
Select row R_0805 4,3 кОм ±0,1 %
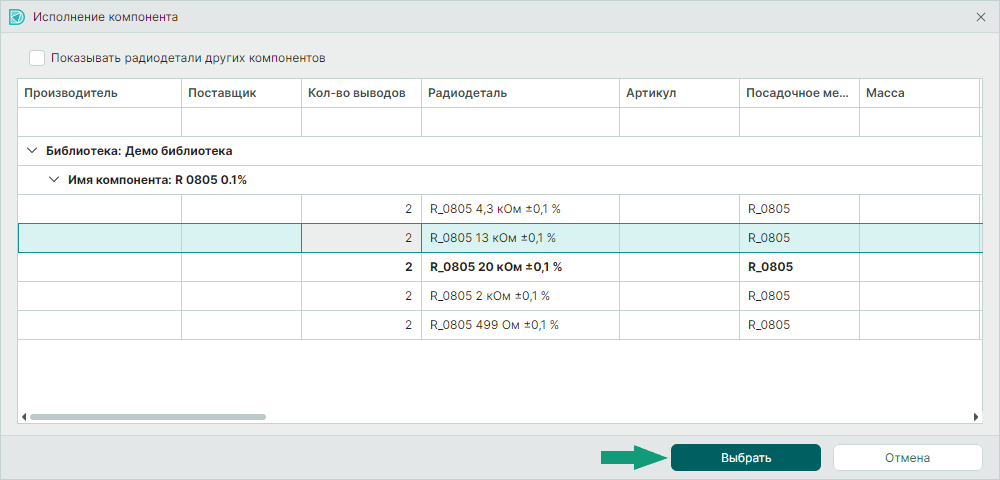(499, 208)
